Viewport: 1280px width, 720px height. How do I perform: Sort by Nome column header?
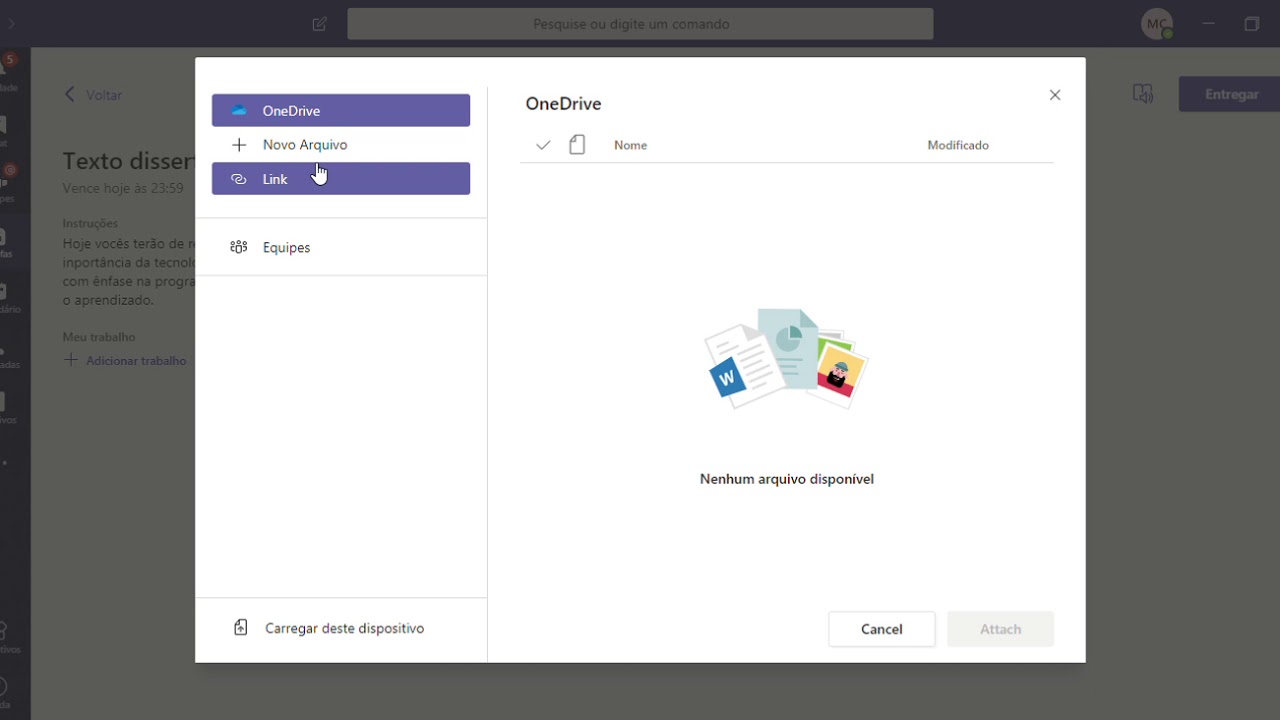click(x=630, y=145)
